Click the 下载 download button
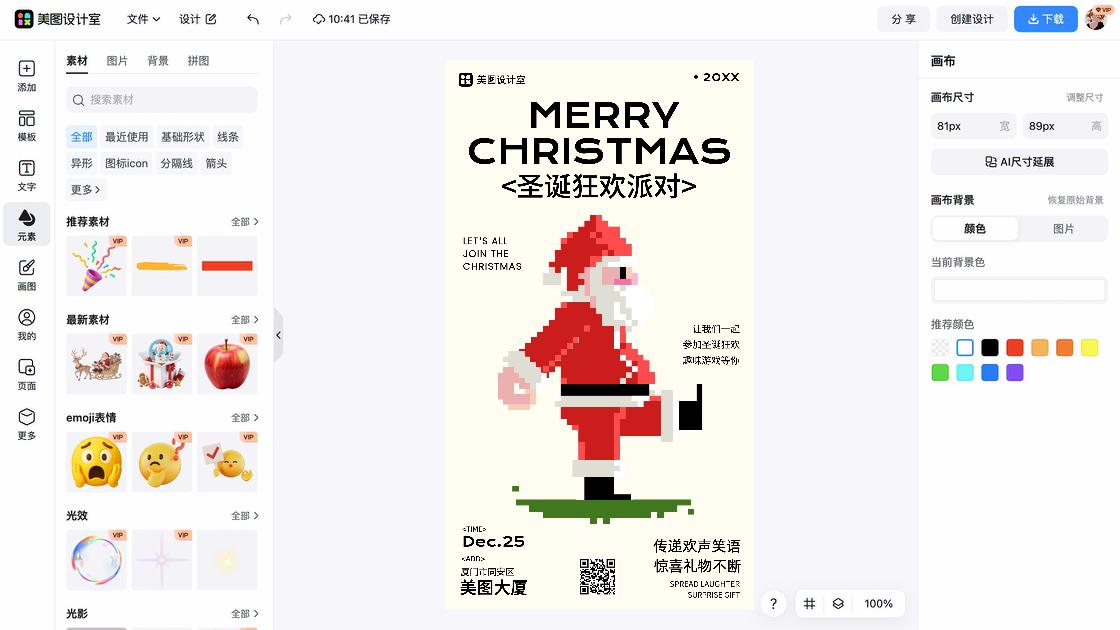This screenshot has width=1120, height=630. 1045,19
